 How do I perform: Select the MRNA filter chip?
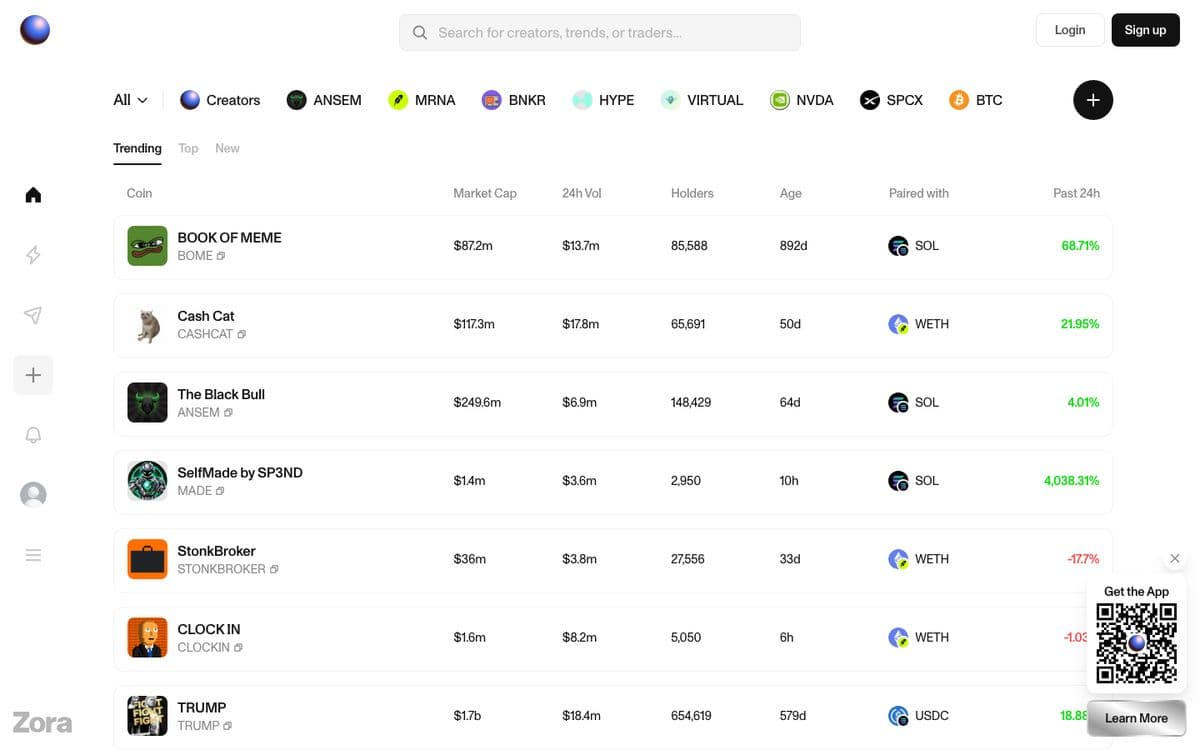(422, 100)
